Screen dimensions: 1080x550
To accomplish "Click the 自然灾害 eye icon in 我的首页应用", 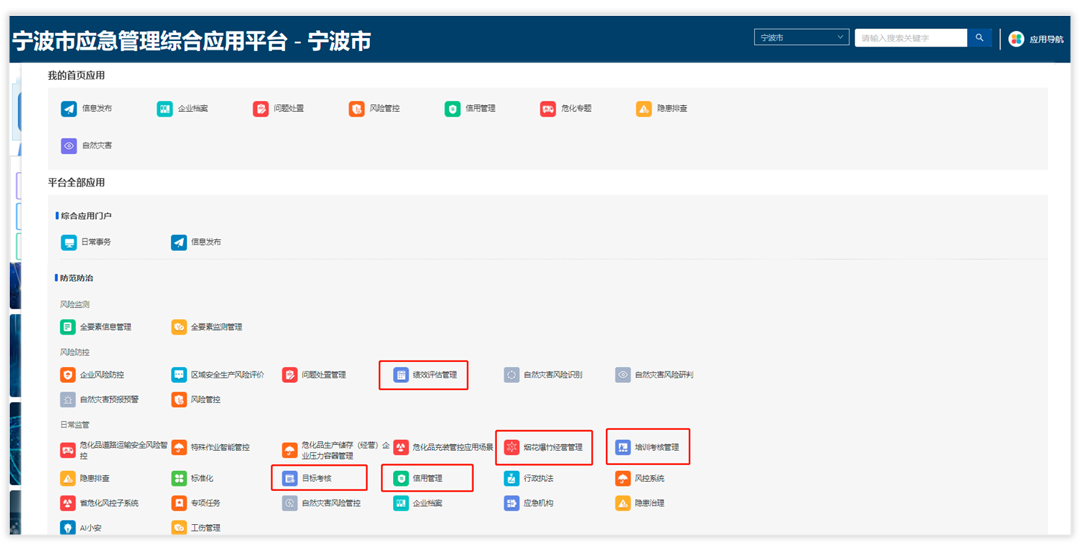I will [69, 146].
